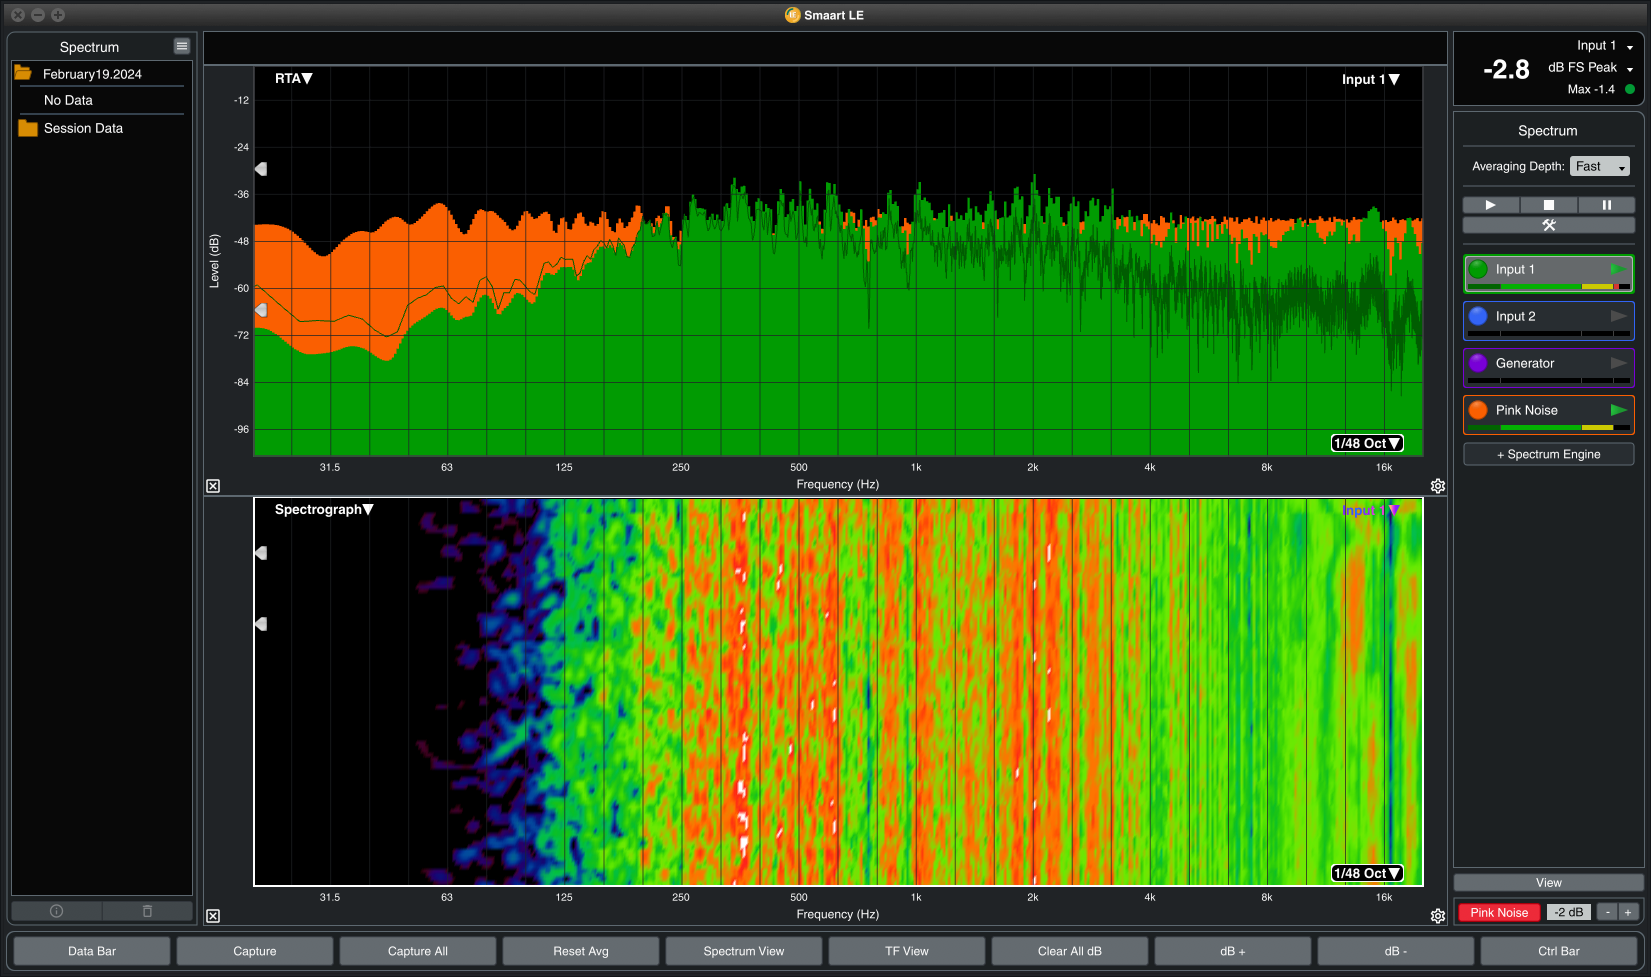Start spectrum measurement with play button
Viewport: 1651px width, 977px height.
coord(1491,205)
